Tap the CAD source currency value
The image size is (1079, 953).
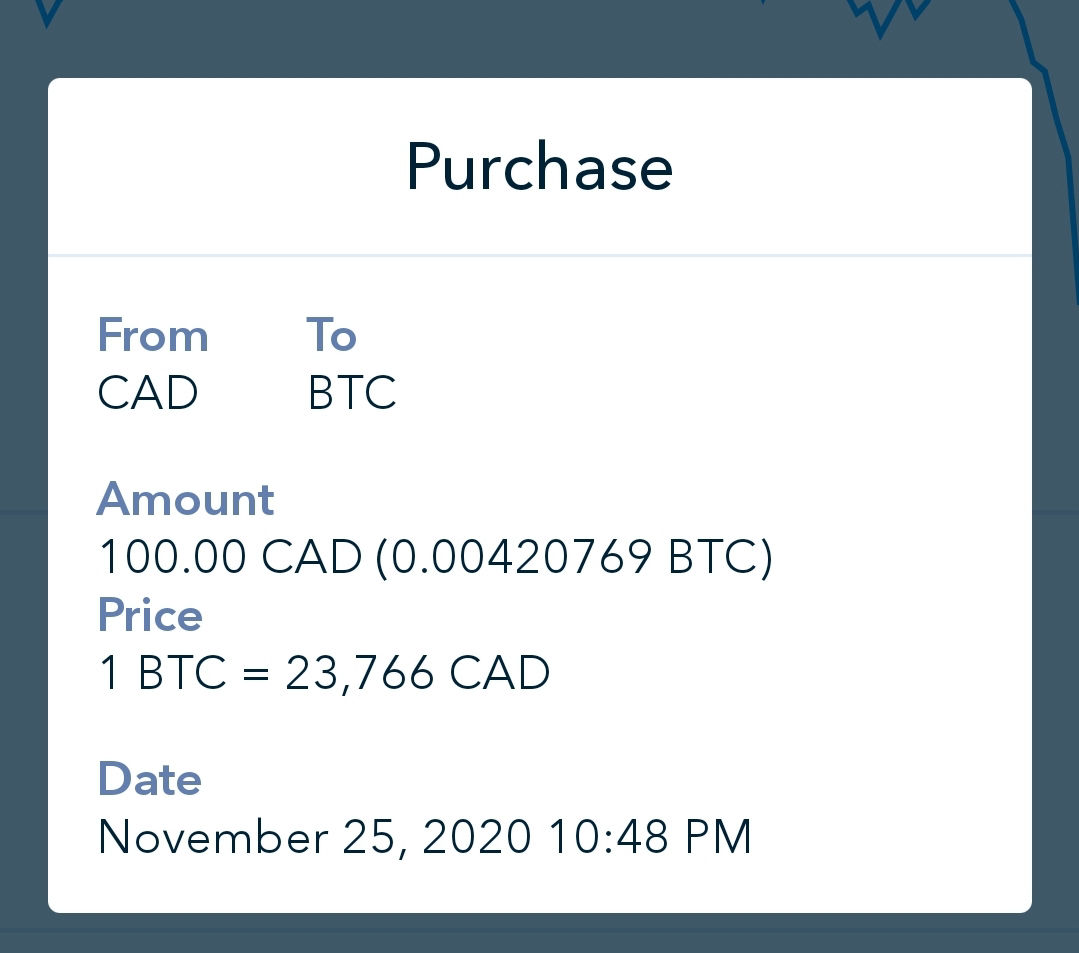(x=147, y=393)
